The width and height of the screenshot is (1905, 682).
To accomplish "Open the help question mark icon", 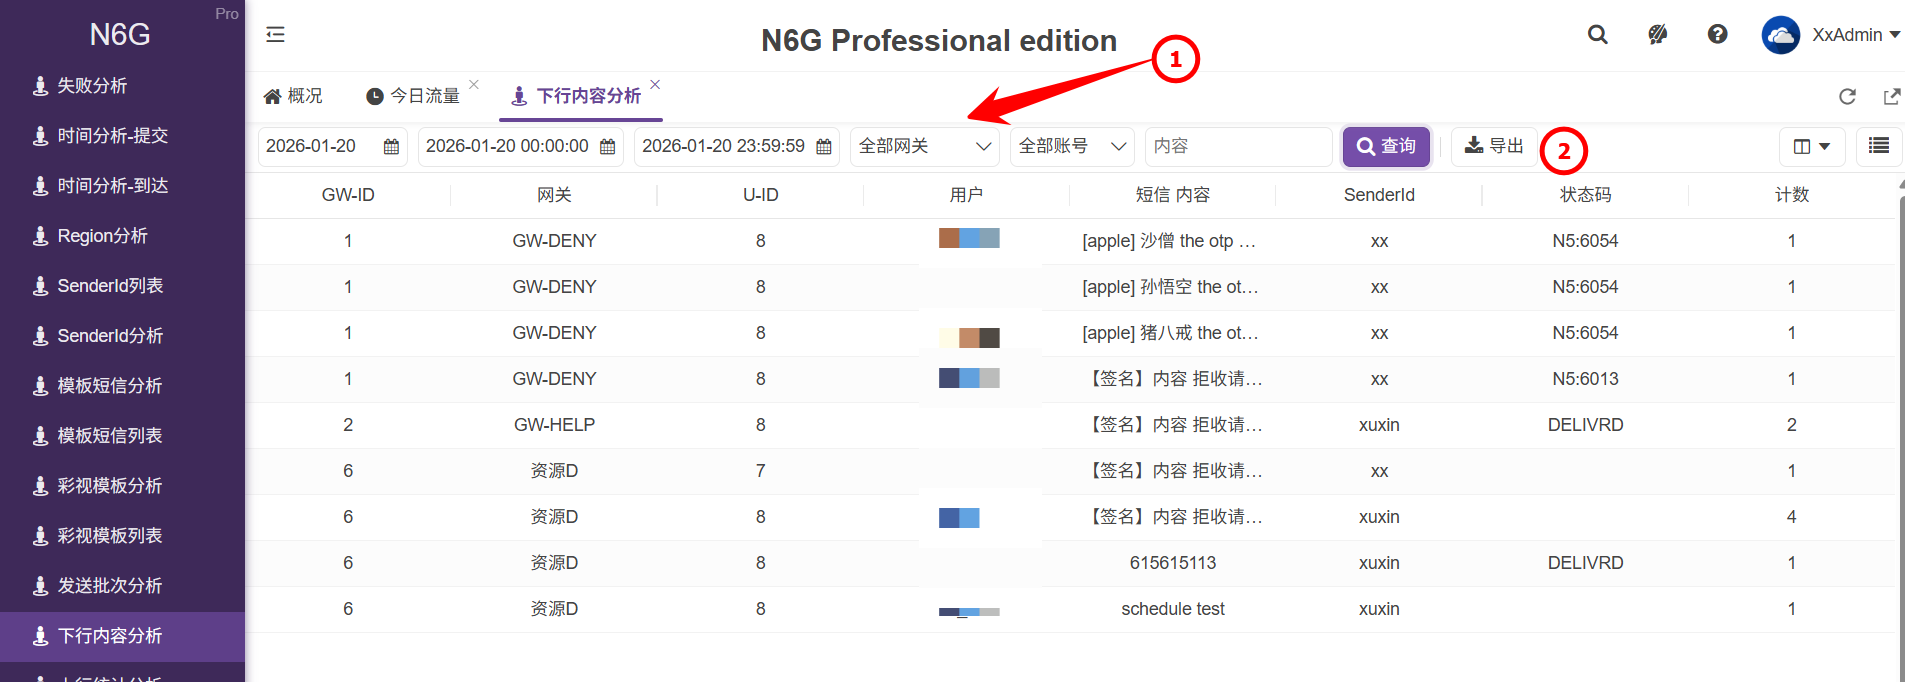I will click(x=1717, y=35).
